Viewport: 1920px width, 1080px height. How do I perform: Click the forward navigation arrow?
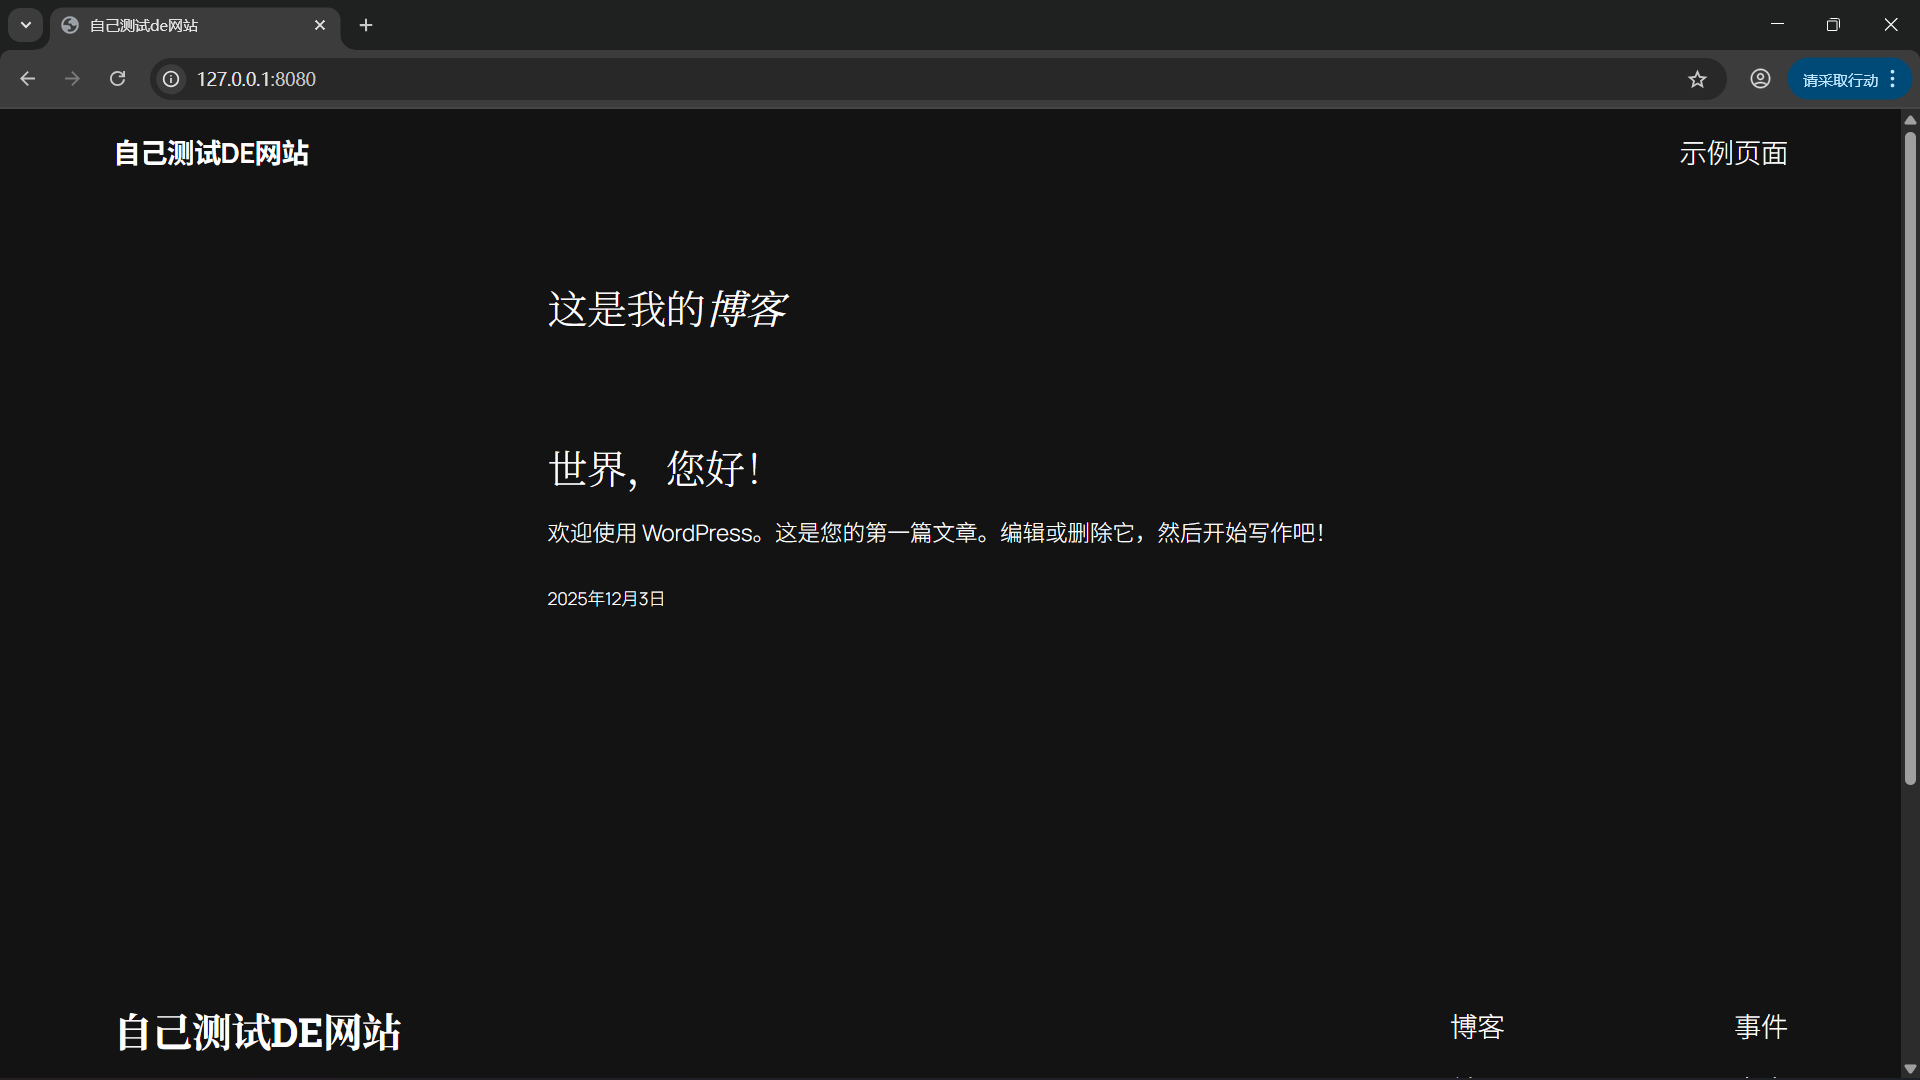pos(72,79)
